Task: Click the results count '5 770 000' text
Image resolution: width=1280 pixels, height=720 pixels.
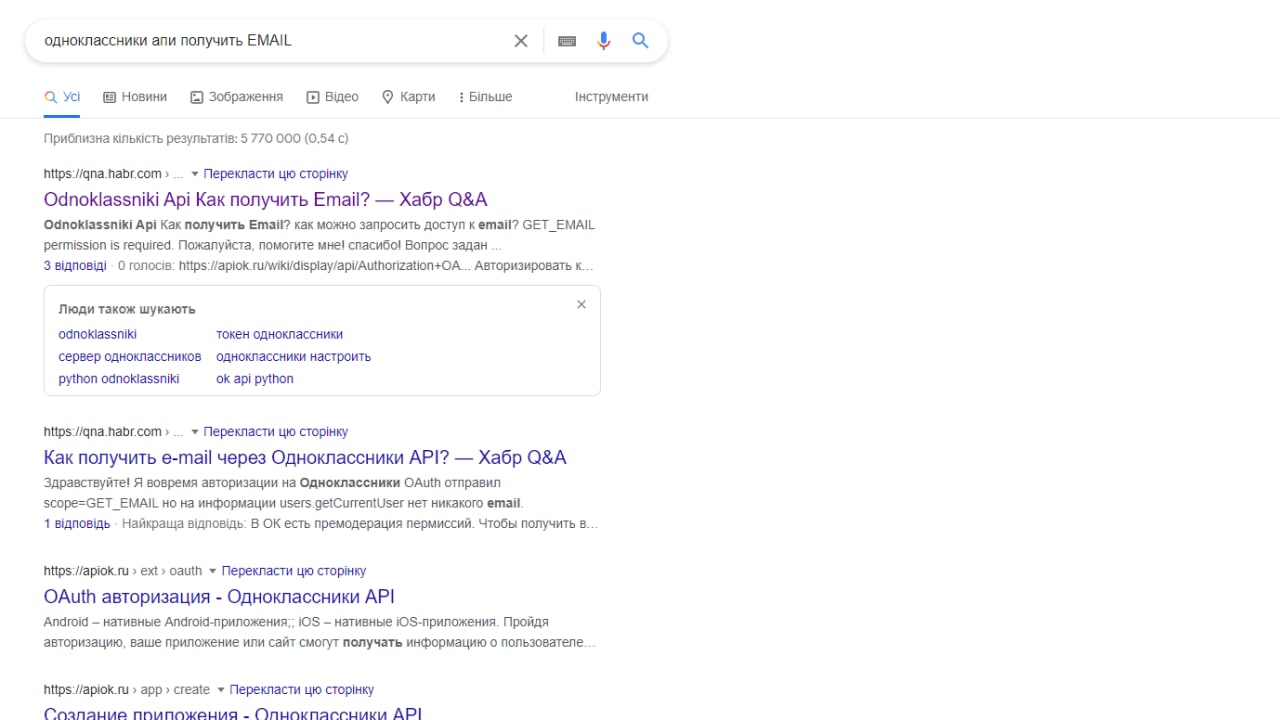Action: tap(270, 139)
